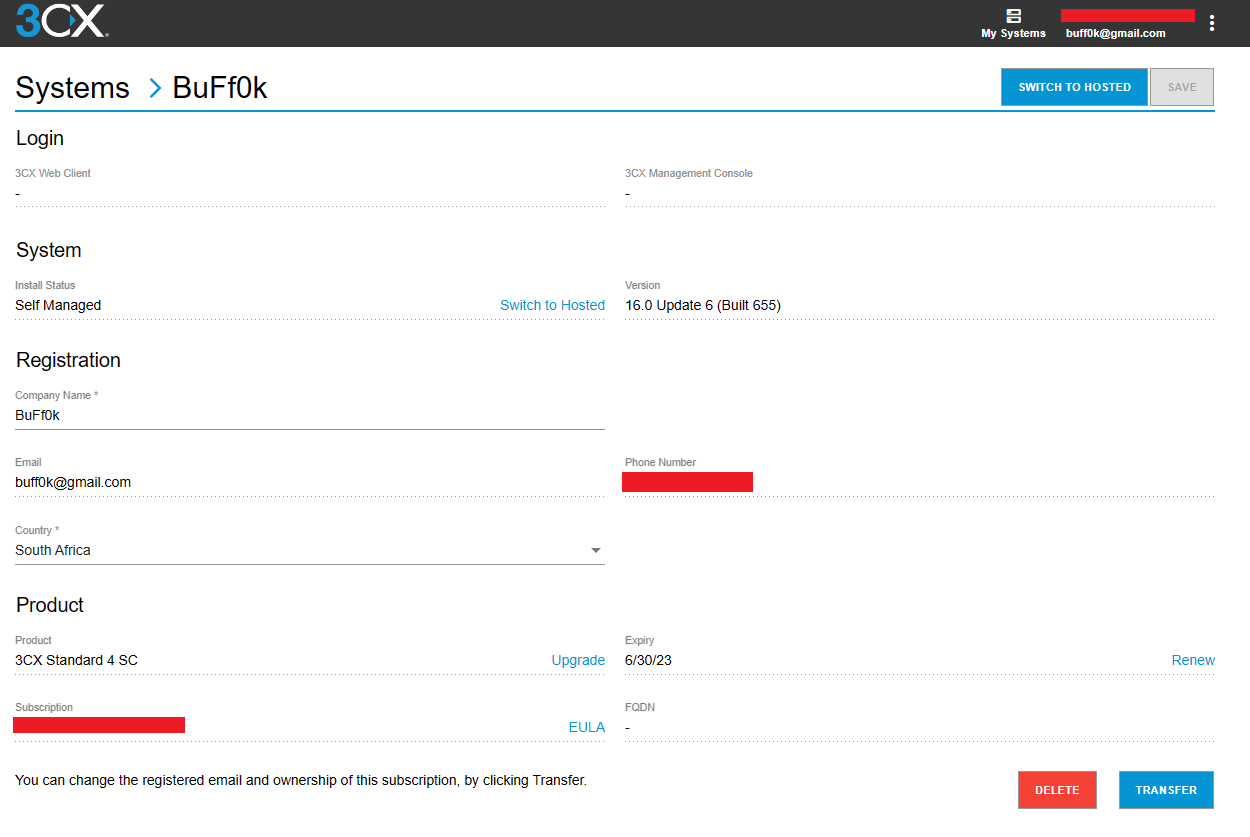Click the South Africa country value
The image size is (1250, 837).
coord(53,550)
